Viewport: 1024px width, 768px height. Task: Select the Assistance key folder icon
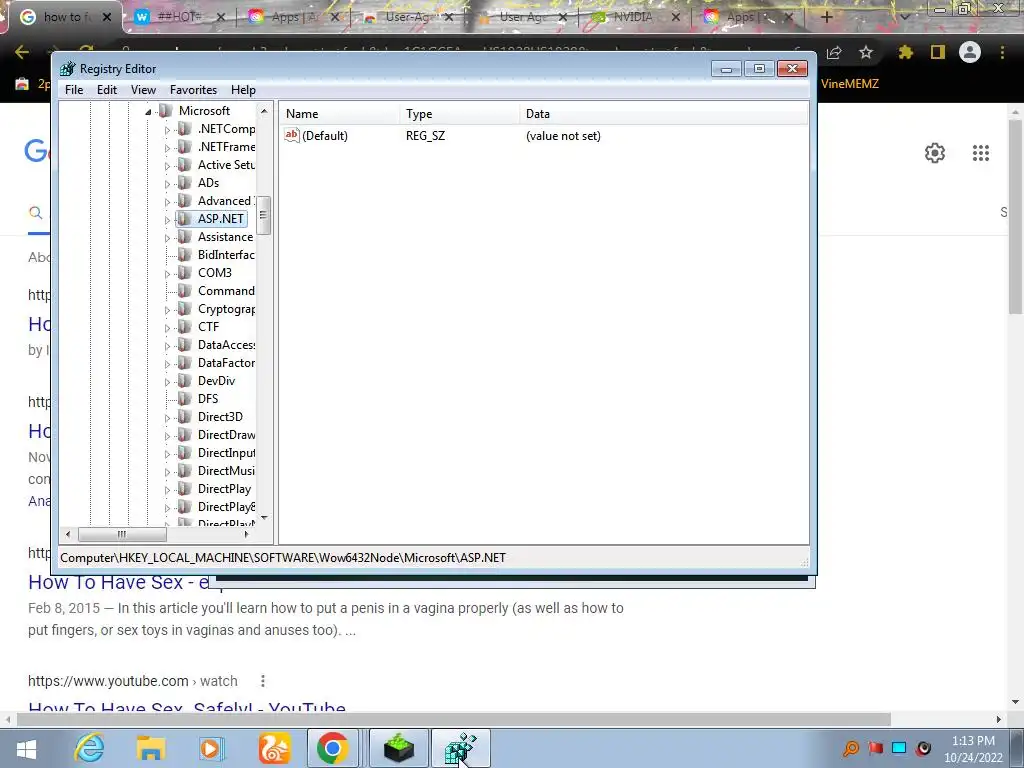coord(185,236)
